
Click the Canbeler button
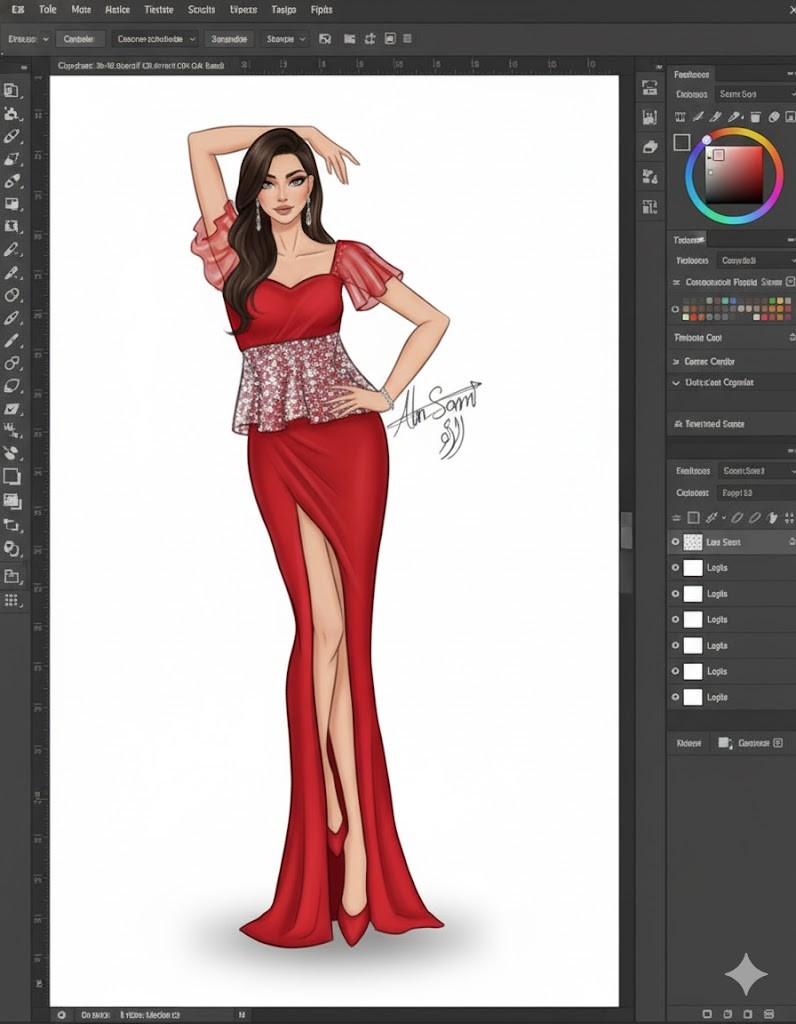[79, 39]
